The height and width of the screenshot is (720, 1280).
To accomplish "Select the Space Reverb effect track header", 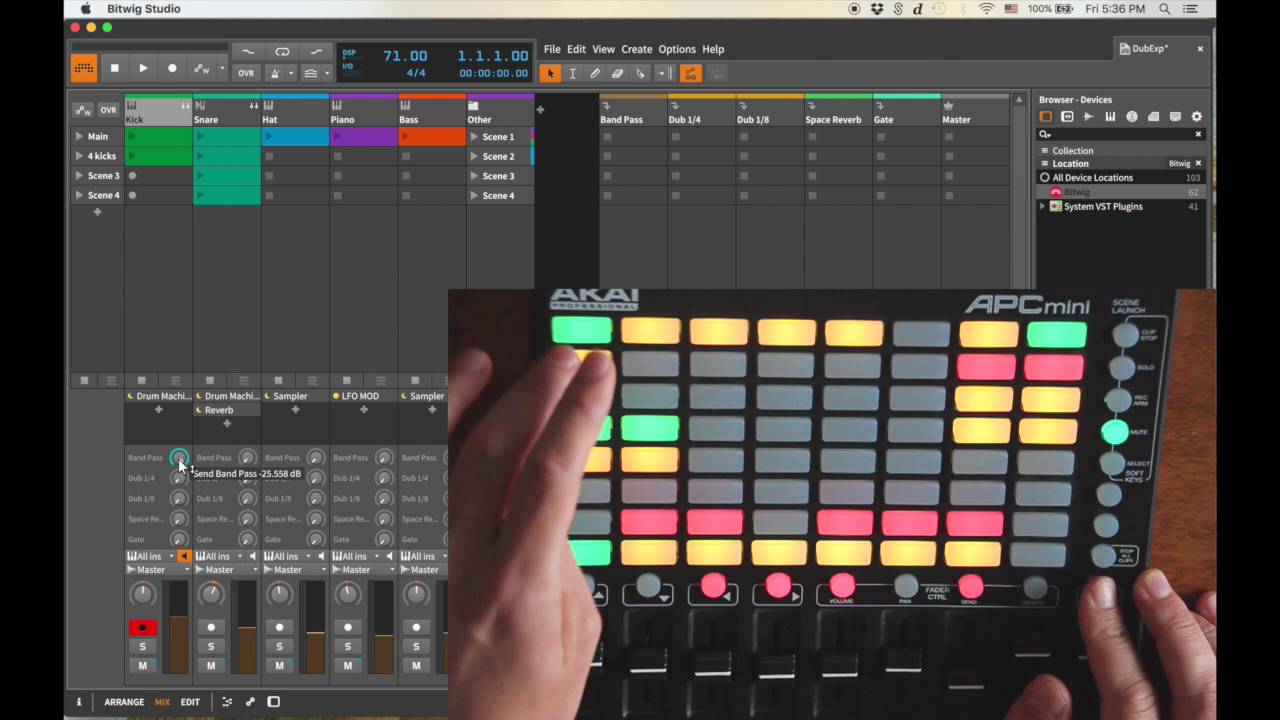I will 838,113.
